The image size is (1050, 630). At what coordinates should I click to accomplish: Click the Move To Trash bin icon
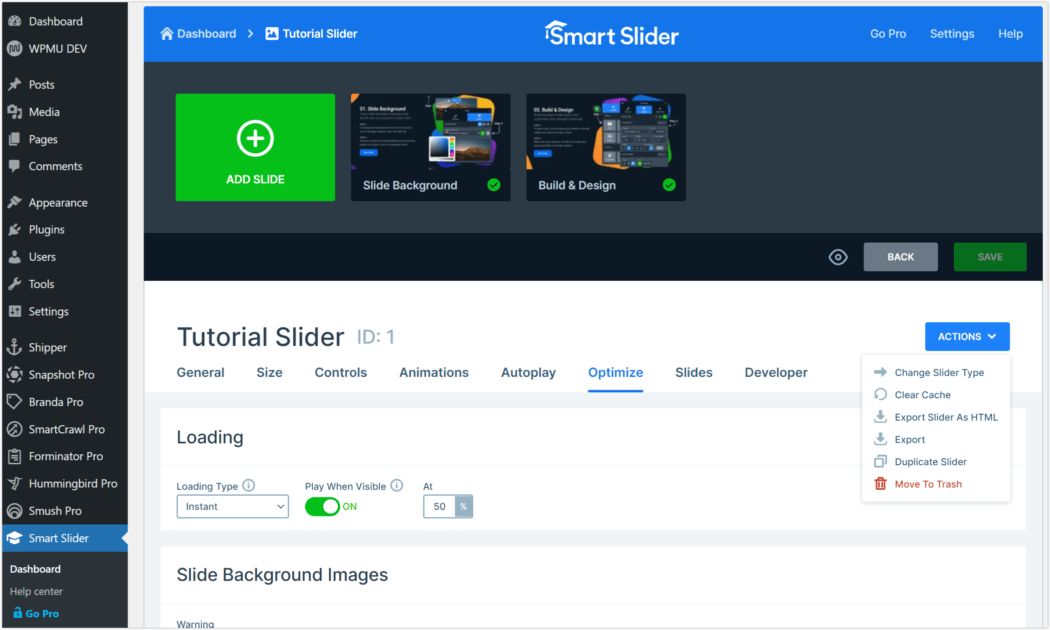pyautogui.click(x=881, y=483)
